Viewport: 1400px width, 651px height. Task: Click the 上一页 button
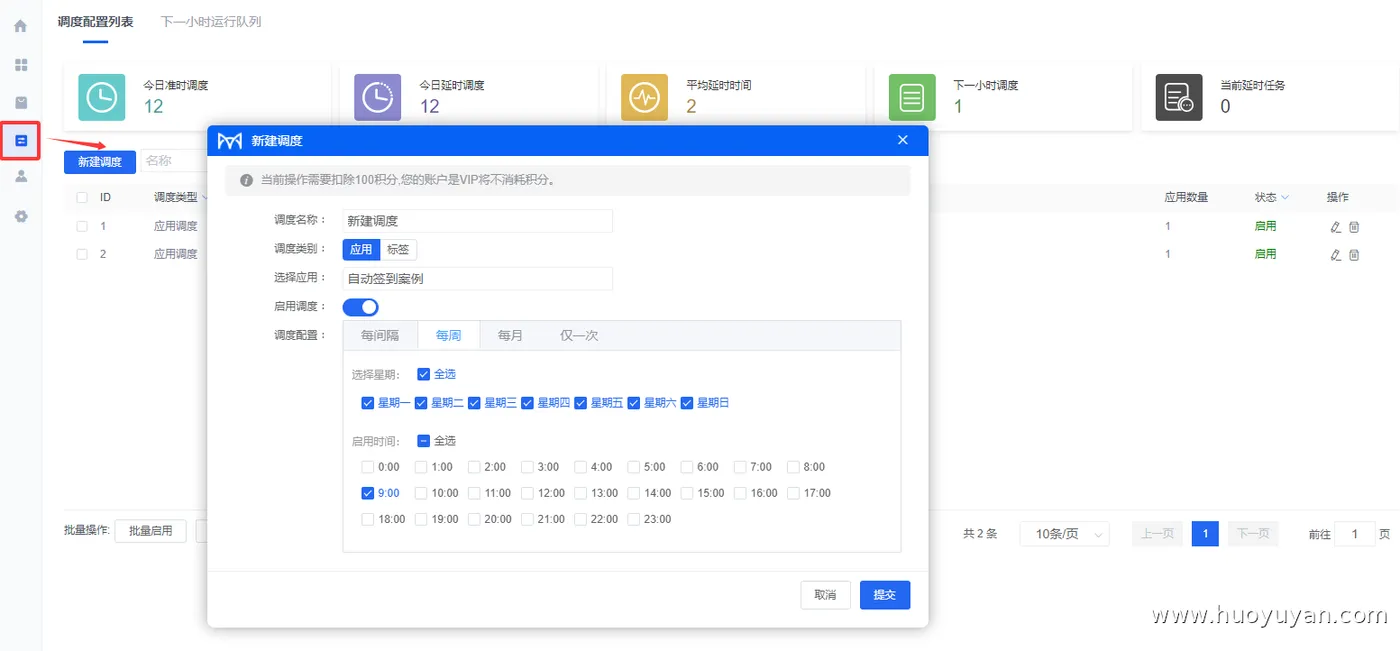coord(1157,534)
